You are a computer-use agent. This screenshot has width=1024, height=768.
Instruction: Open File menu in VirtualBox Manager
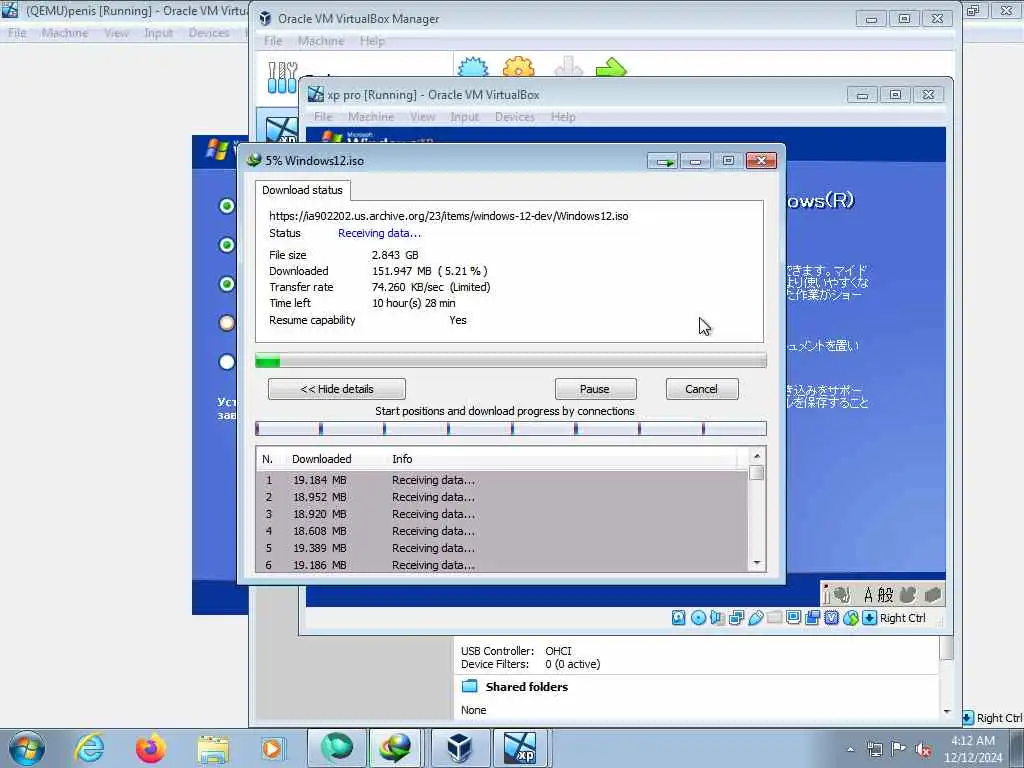(273, 41)
